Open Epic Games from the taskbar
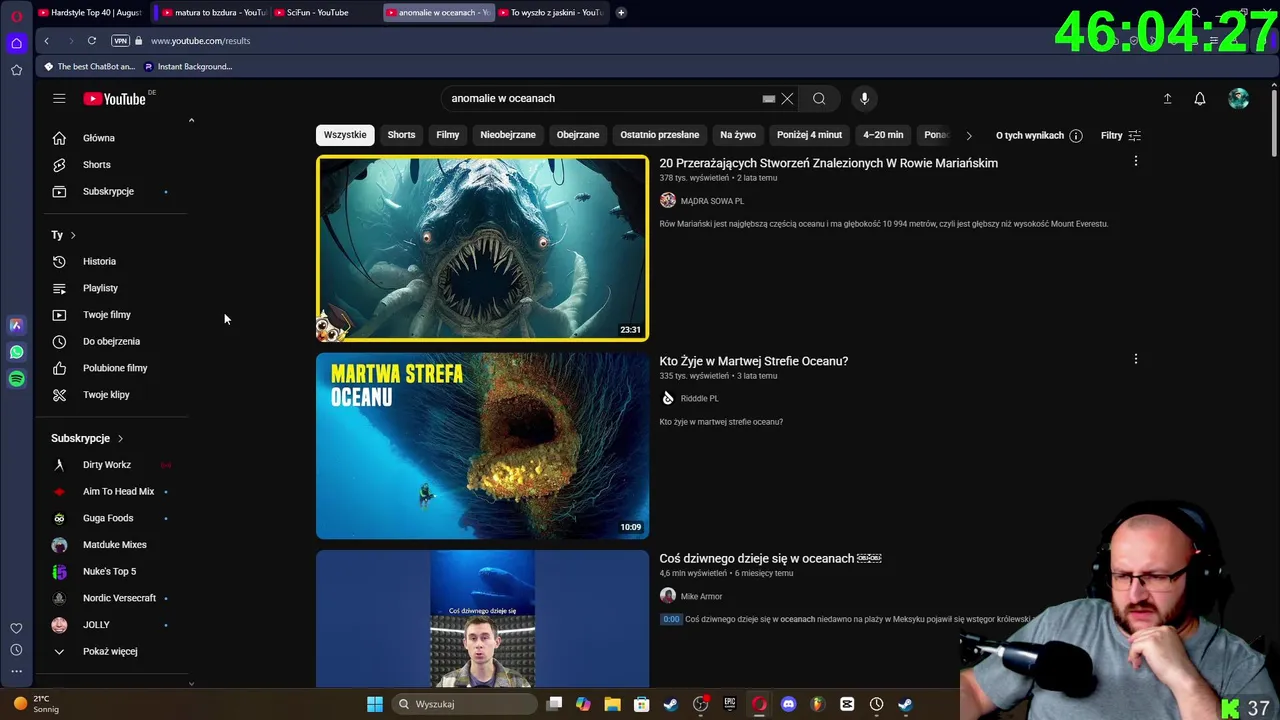The width and height of the screenshot is (1280, 720). coord(730,704)
